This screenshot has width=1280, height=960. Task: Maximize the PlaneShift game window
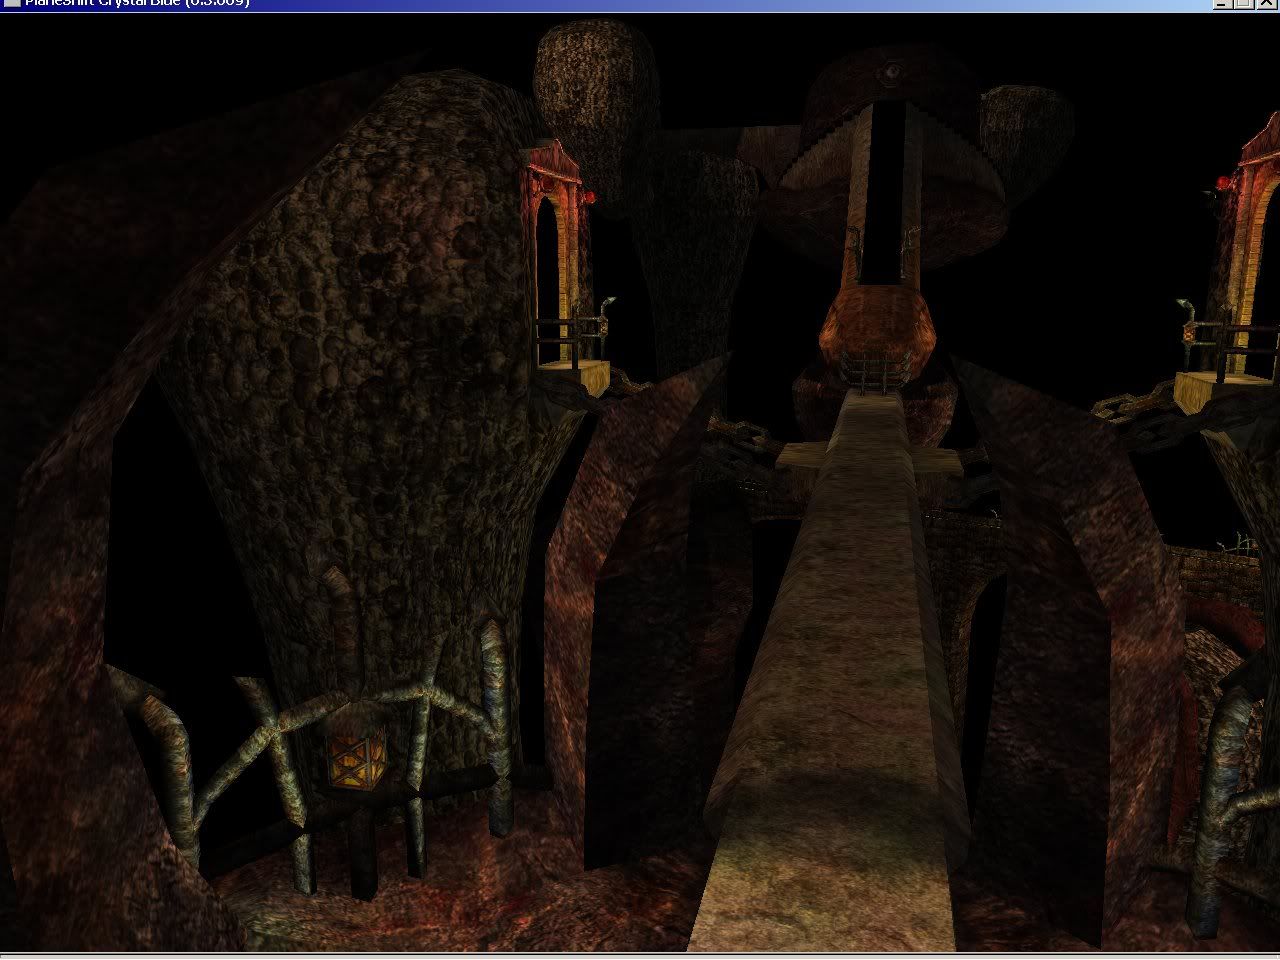(x=1243, y=3)
